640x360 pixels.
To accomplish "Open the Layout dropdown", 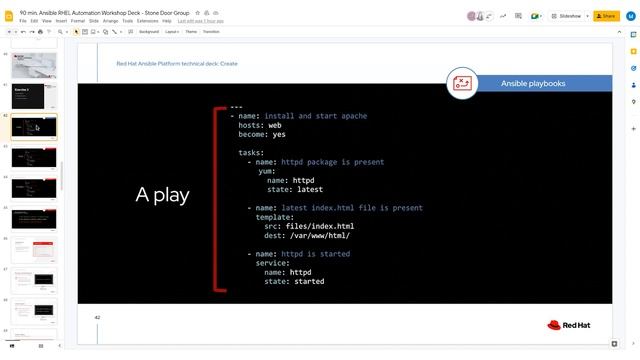I will coord(172,31).
